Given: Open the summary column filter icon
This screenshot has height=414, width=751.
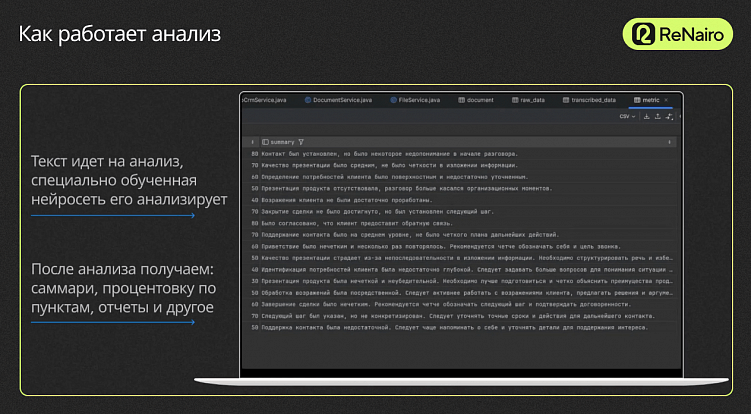Looking at the screenshot, I should (301, 142).
